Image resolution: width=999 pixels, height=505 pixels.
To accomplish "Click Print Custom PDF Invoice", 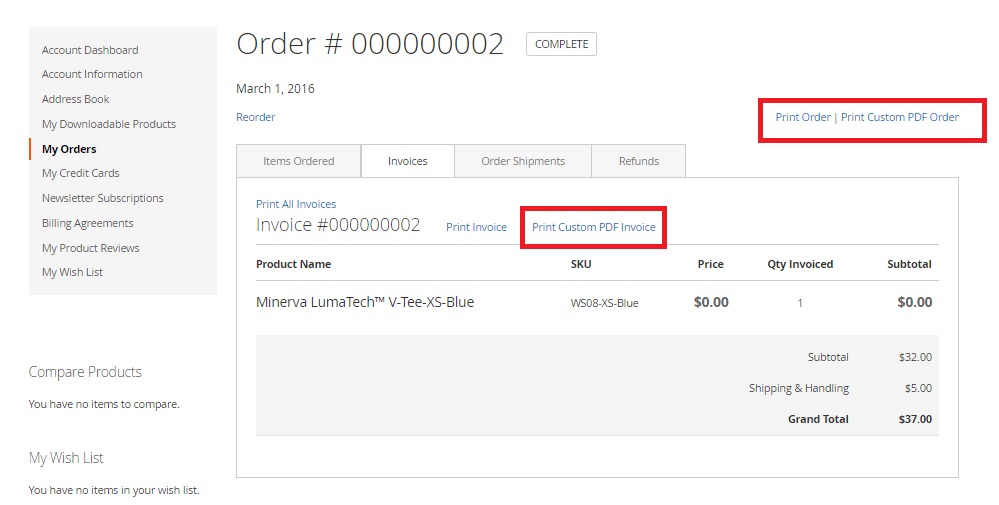I will (x=594, y=227).
